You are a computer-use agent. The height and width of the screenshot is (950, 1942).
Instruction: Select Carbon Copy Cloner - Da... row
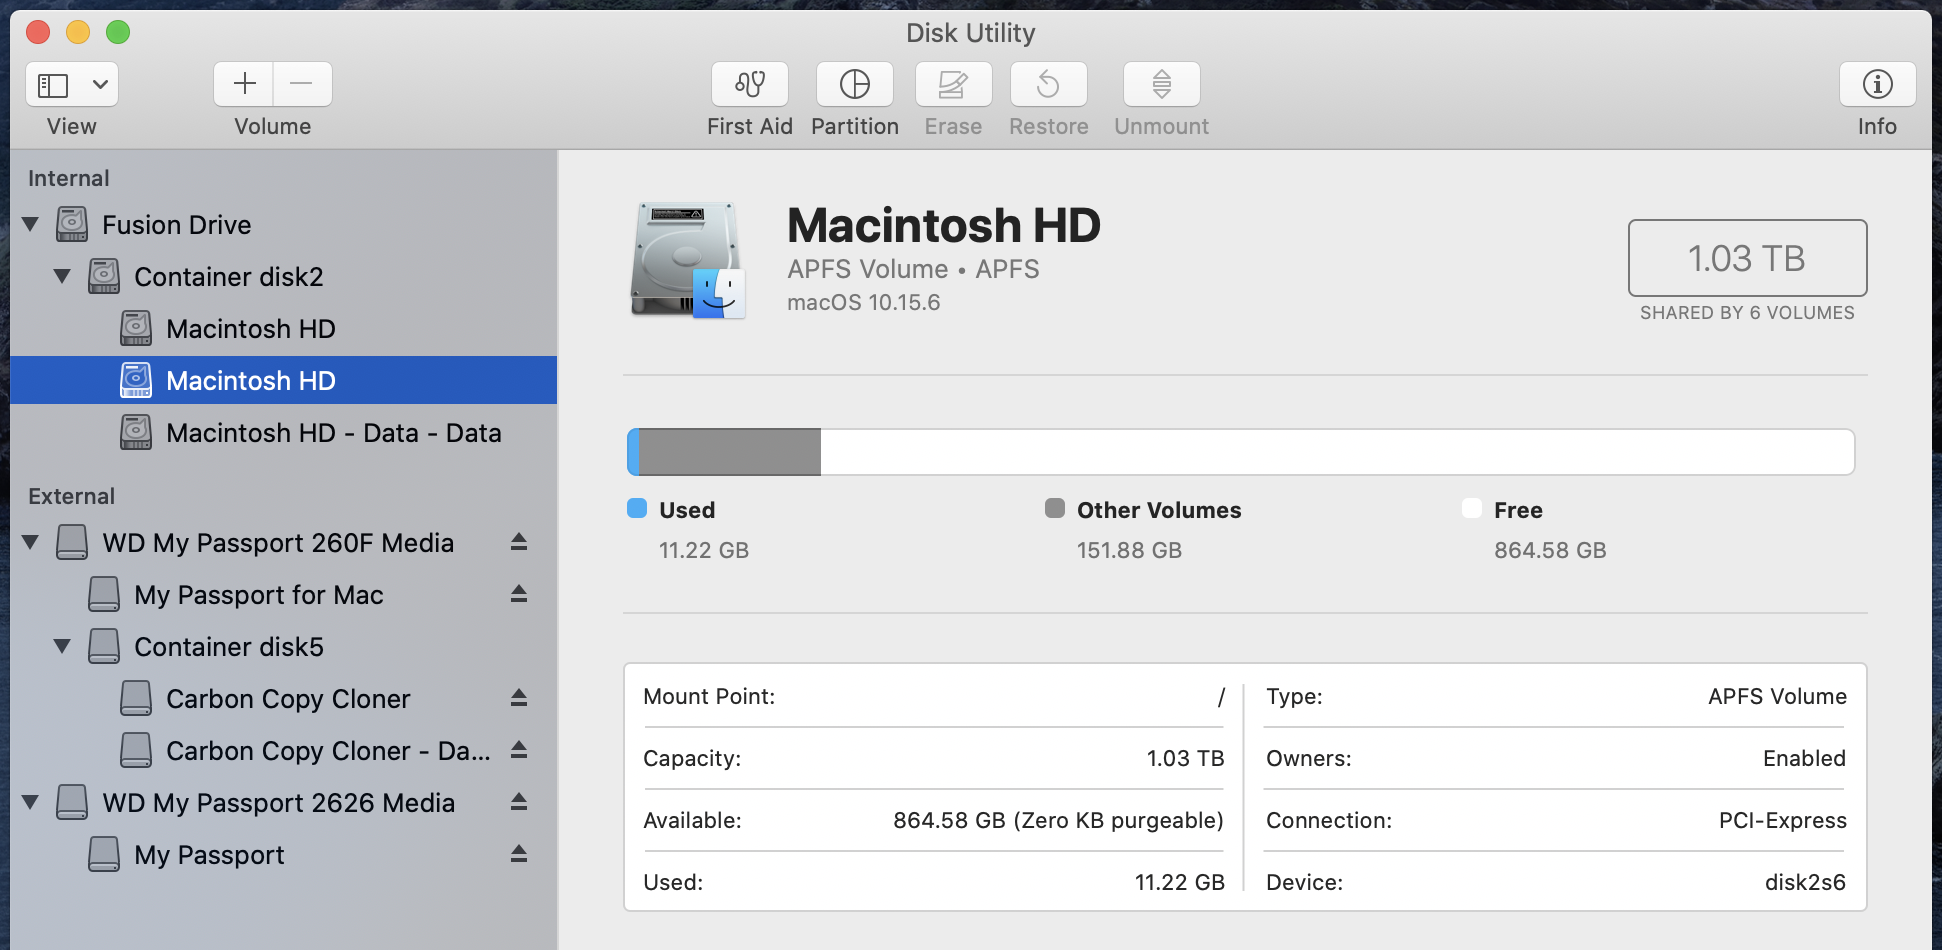tap(284, 751)
